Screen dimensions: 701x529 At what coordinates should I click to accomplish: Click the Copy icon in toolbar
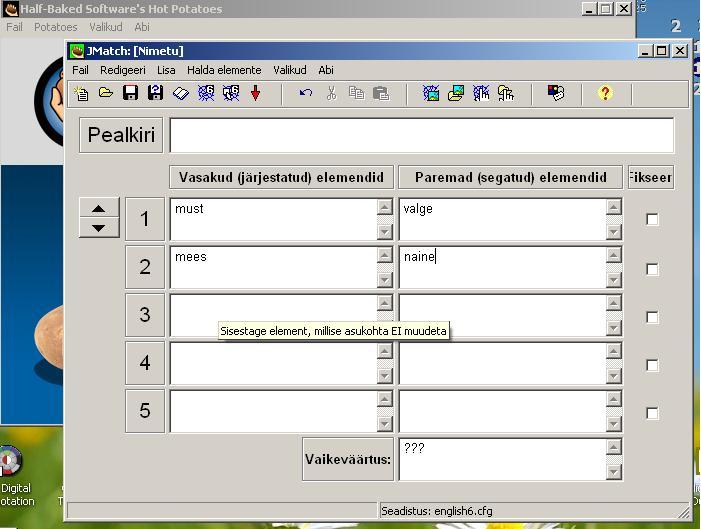click(356, 93)
